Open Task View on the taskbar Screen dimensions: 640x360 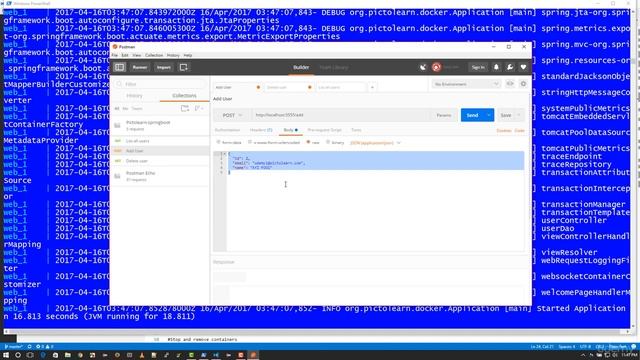tap(30, 355)
